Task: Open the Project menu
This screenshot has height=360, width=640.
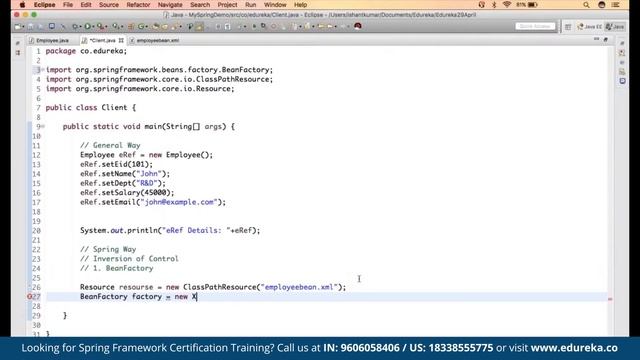Action: (227, 5)
